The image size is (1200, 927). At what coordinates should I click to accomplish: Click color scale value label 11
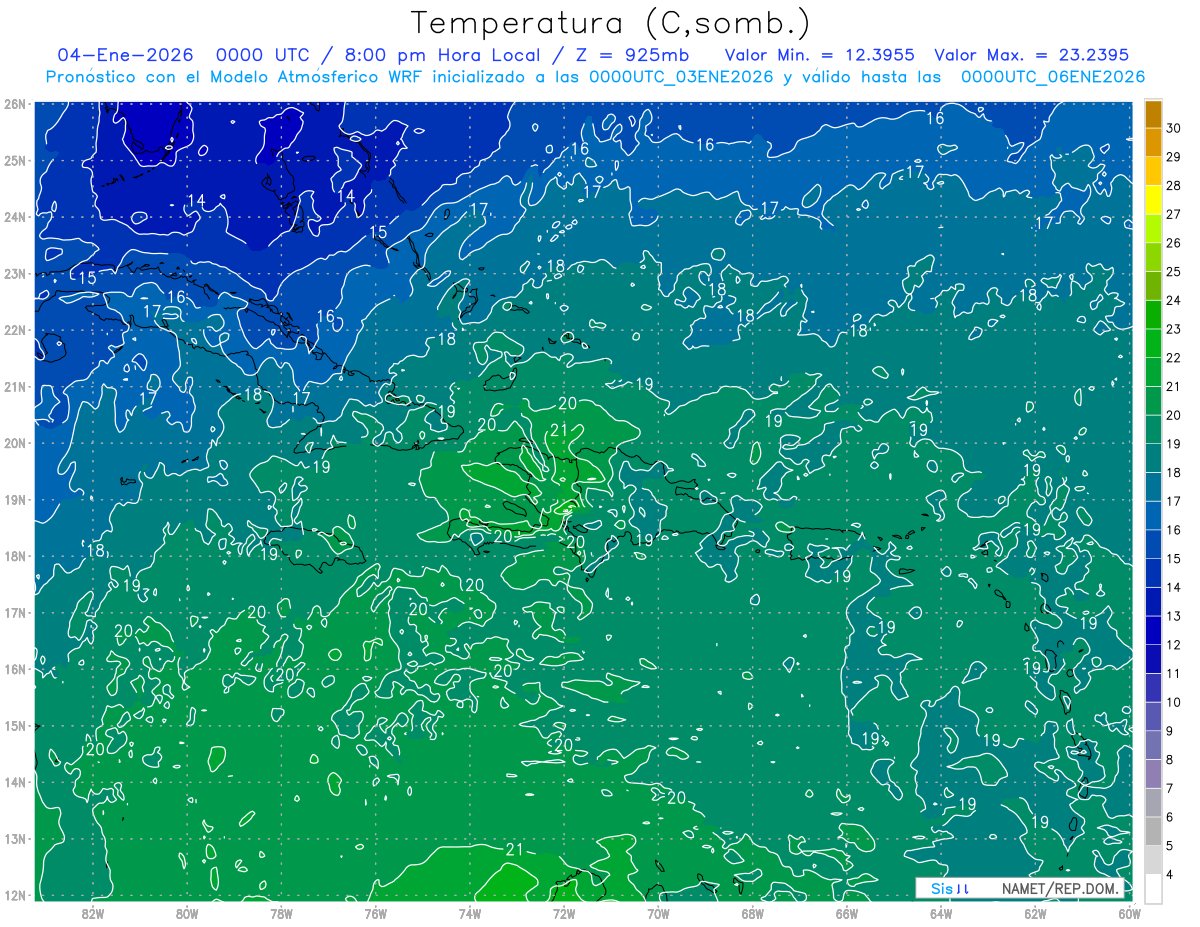tap(1174, 674)
